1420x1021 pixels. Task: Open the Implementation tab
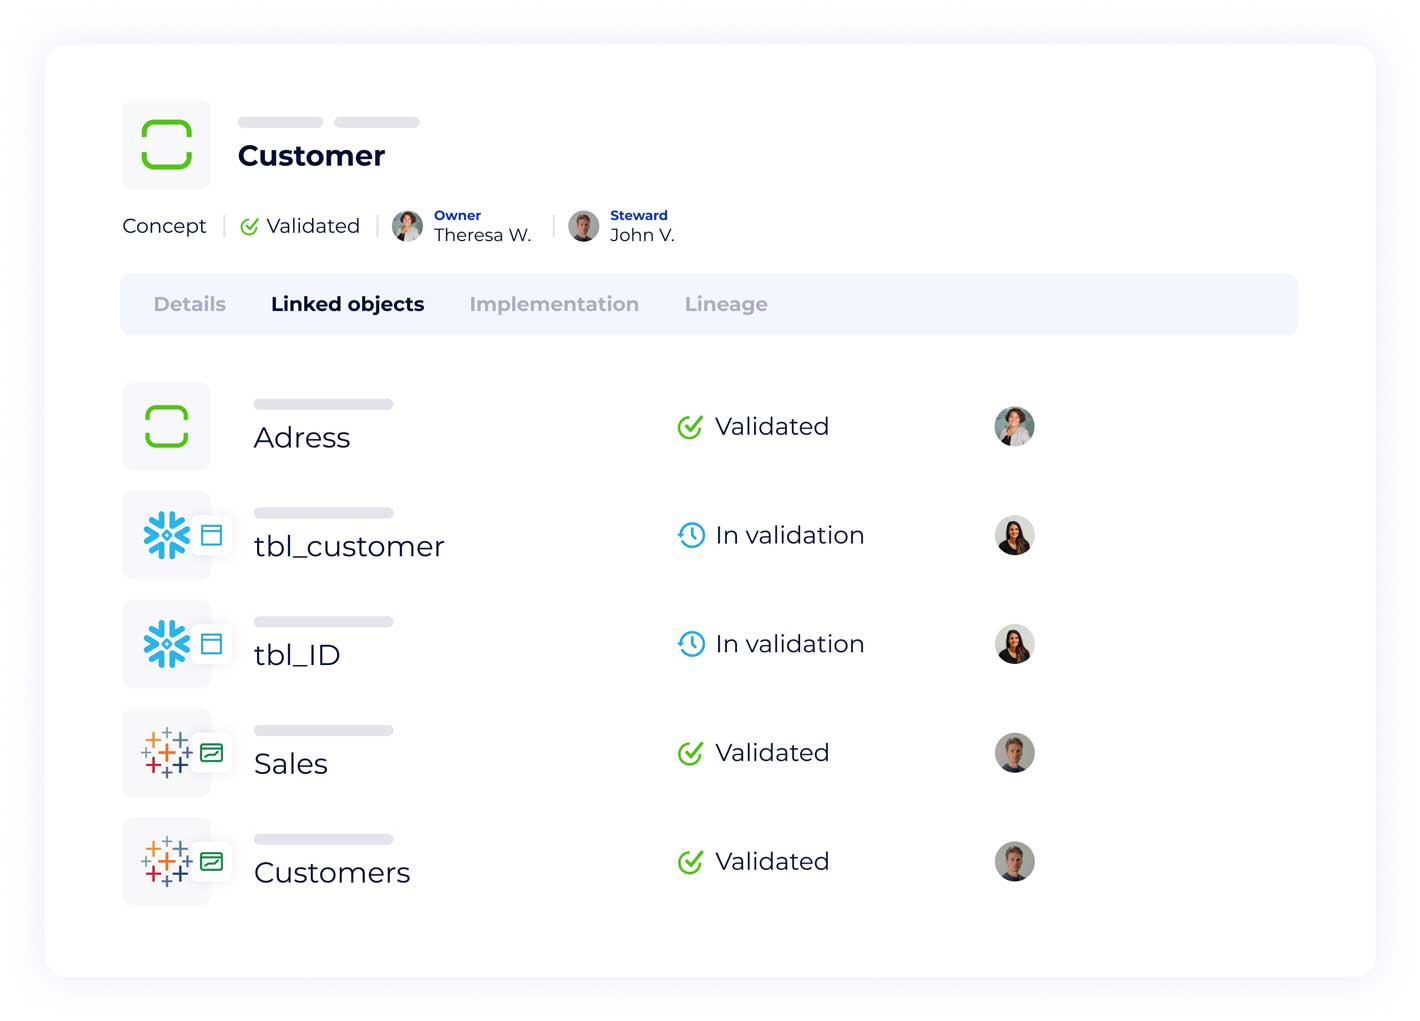[554, 304]
